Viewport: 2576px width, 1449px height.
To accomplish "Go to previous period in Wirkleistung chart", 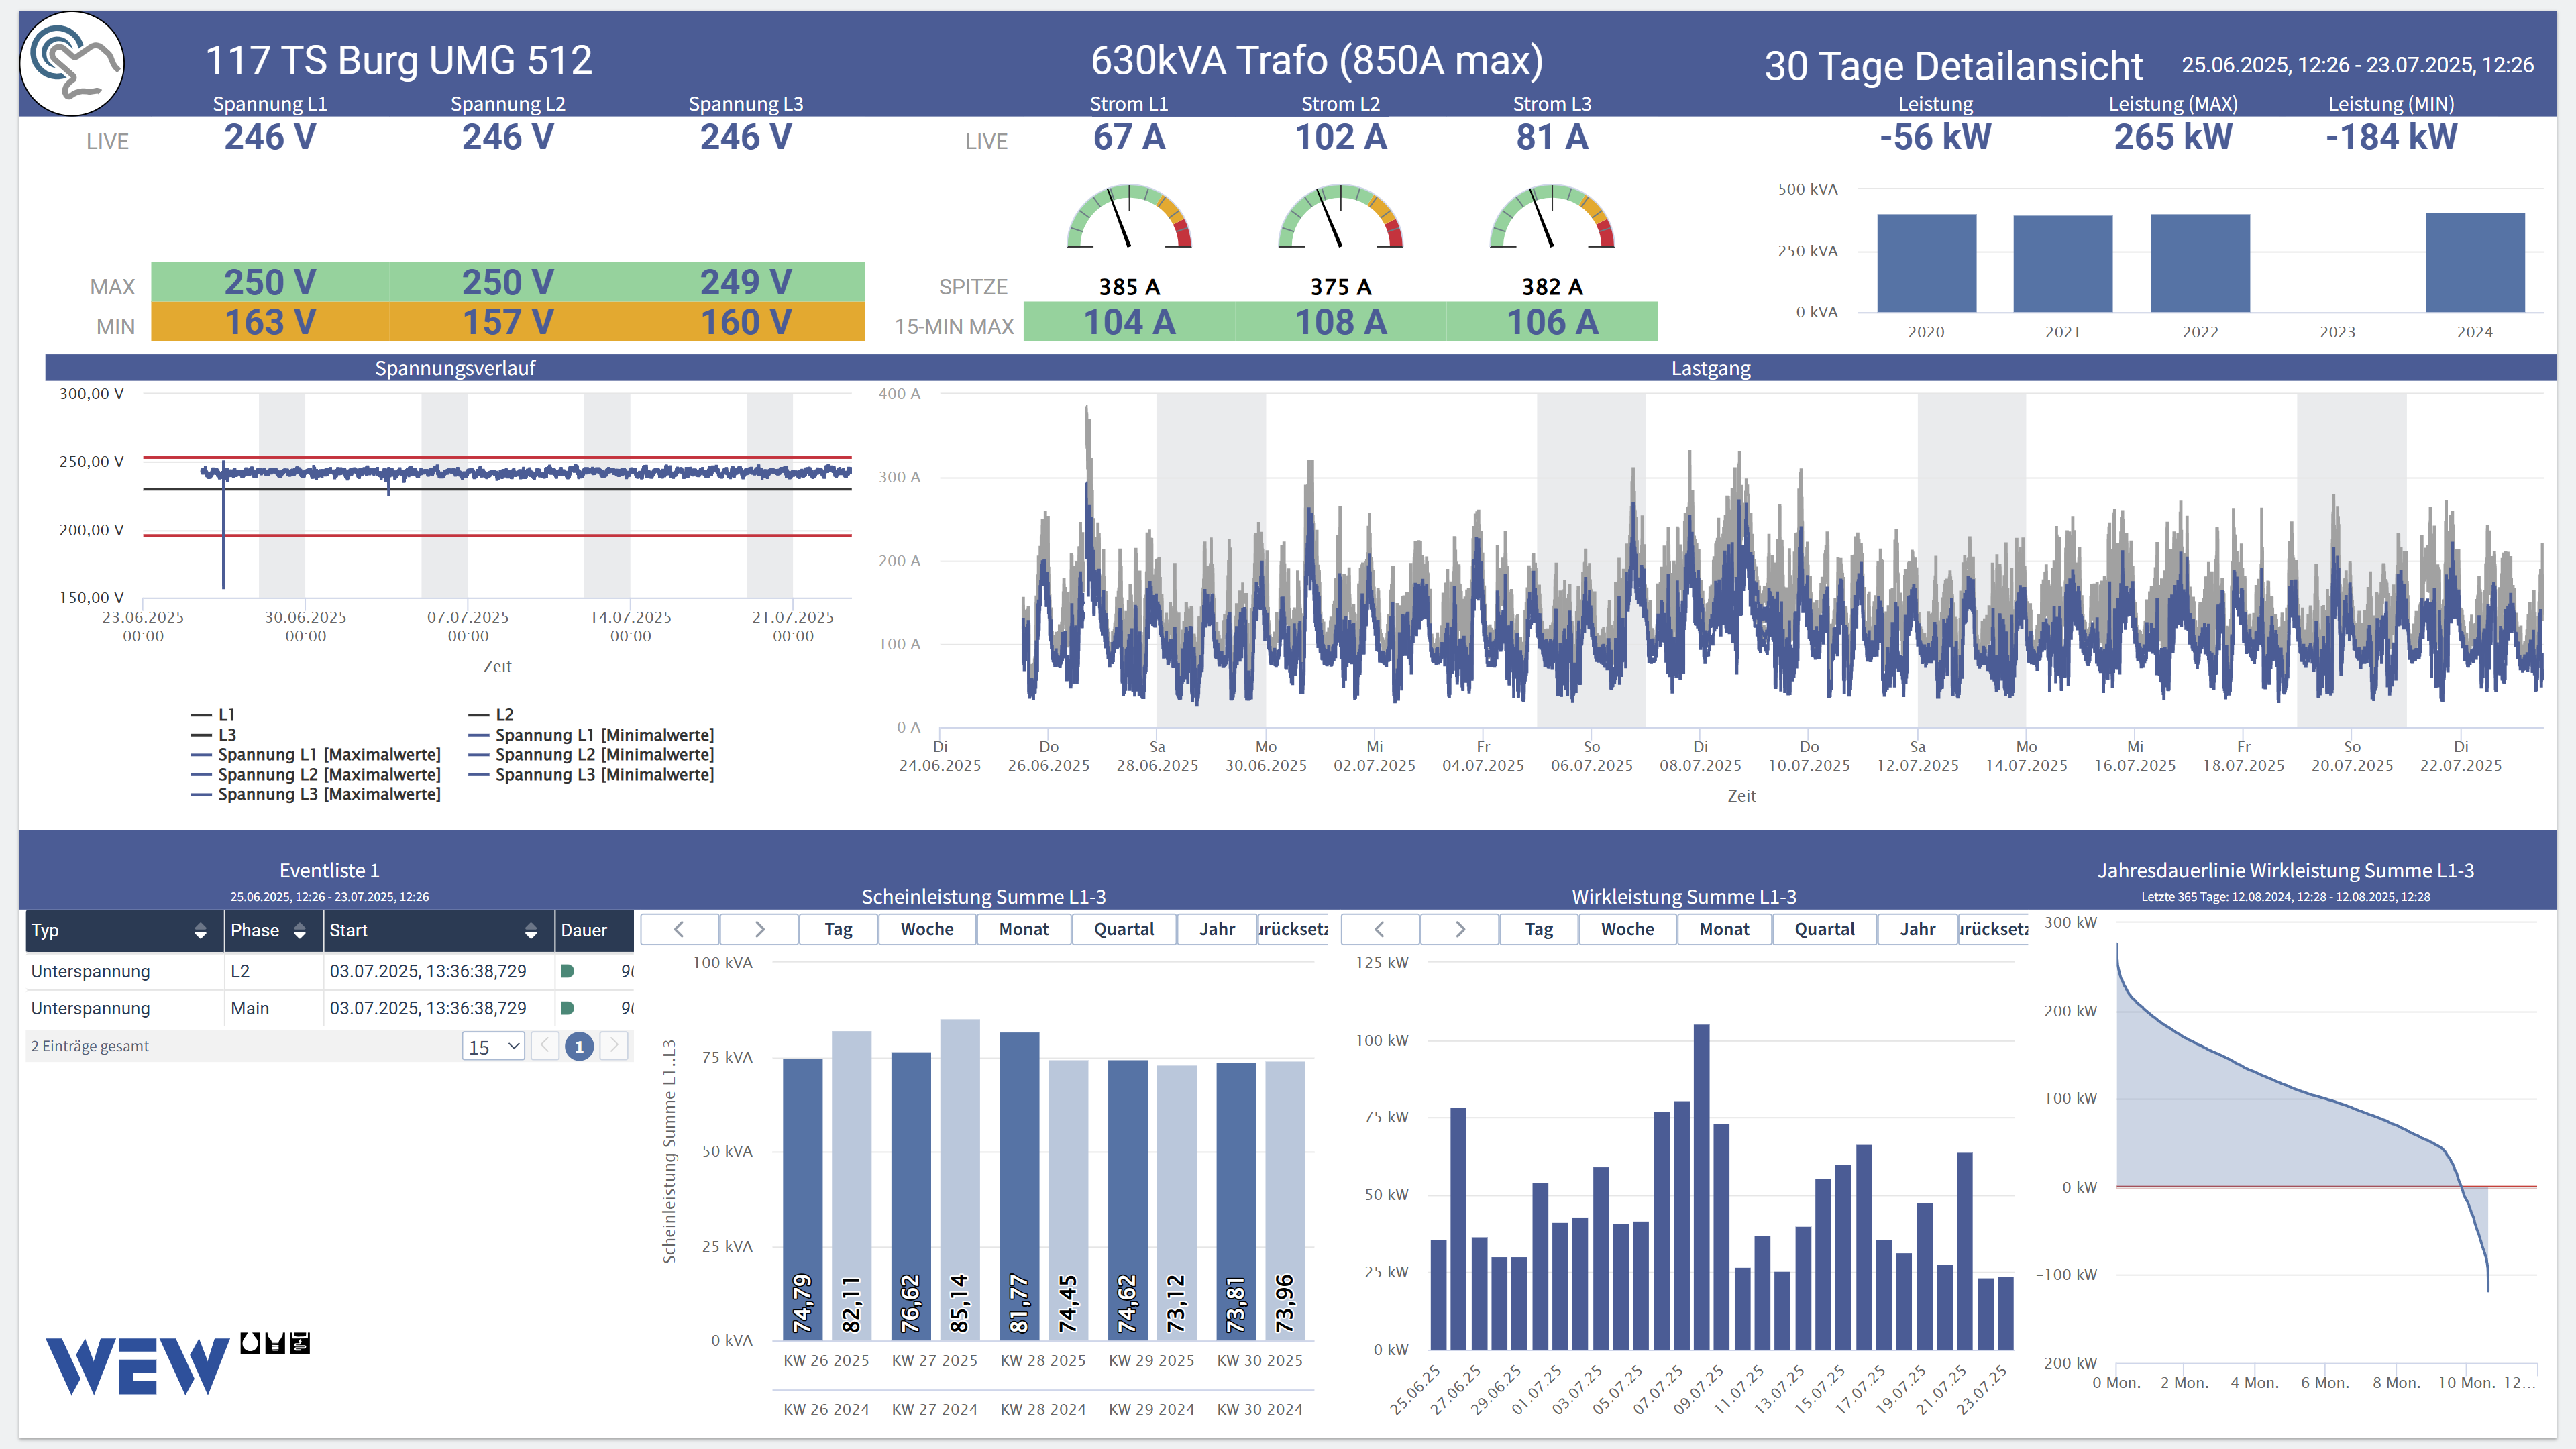I will (x=1379, y=929).
